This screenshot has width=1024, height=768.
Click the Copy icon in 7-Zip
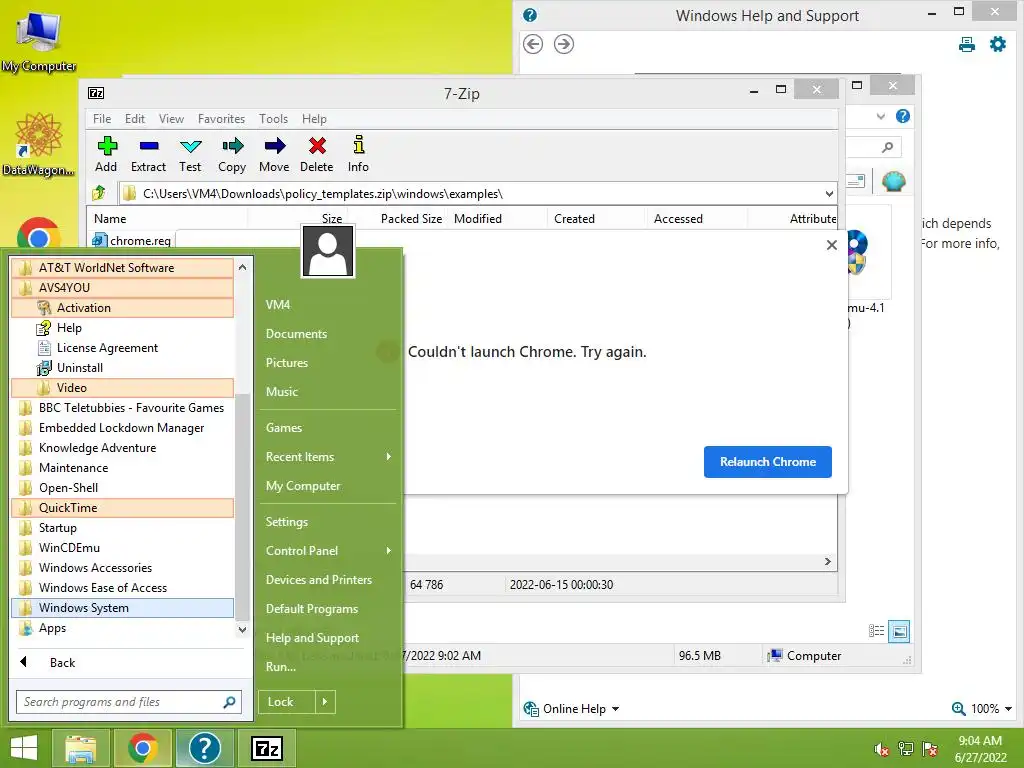[232, 154]
